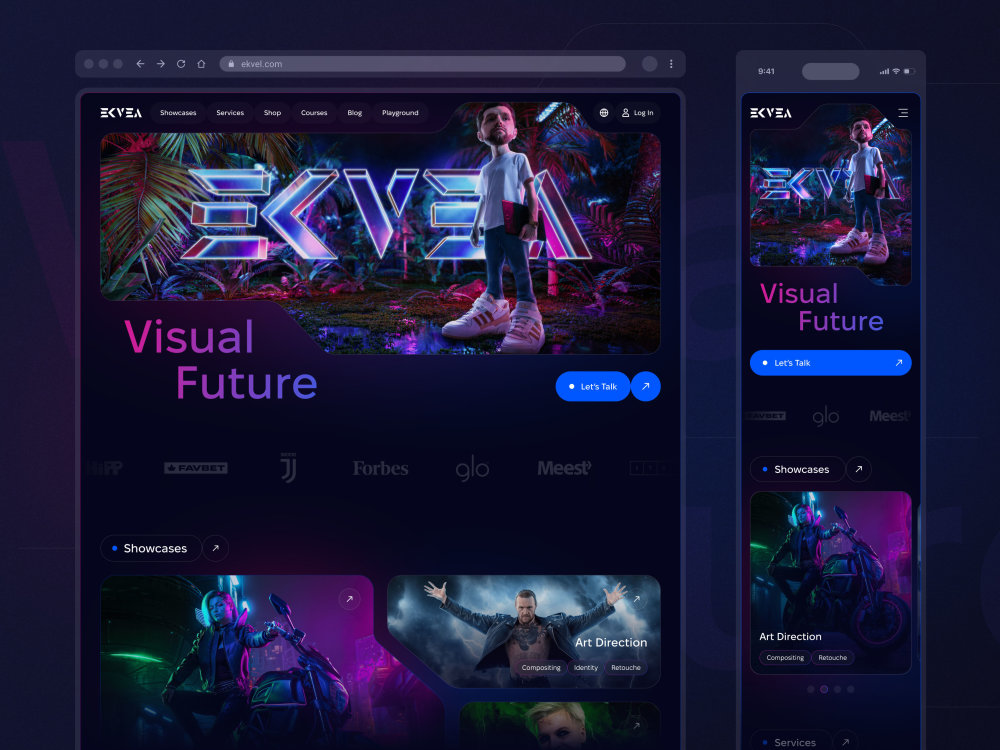Open the Playground nav item

click(401, 113)
